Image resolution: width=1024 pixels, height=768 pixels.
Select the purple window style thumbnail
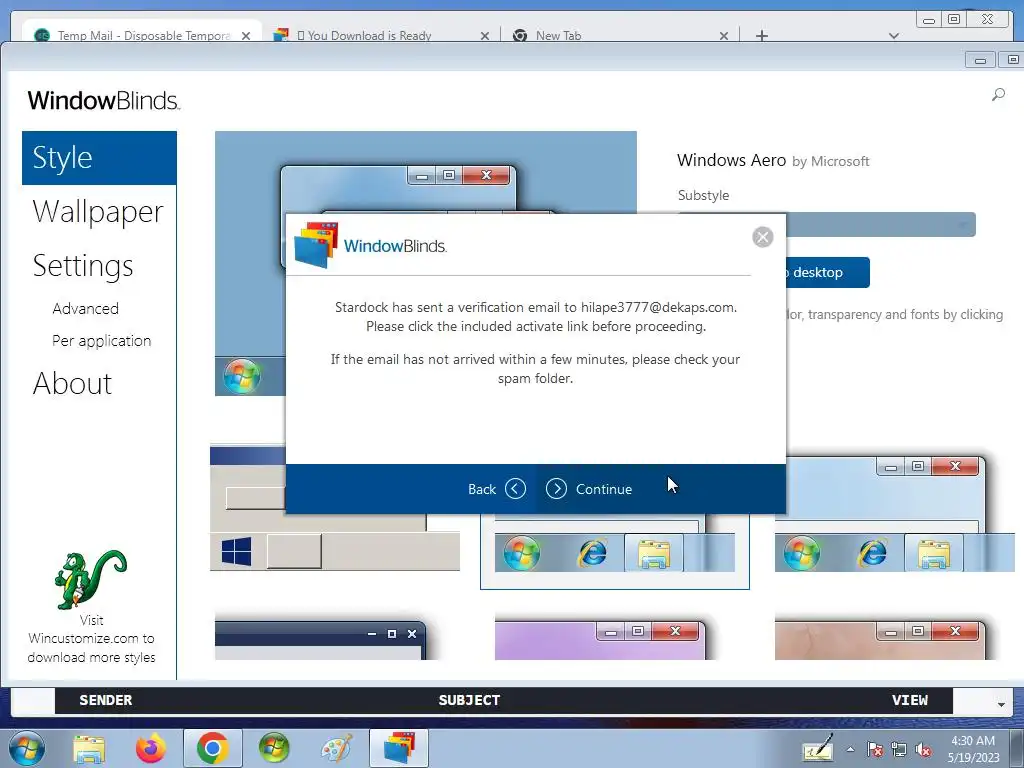click(600, 639)
